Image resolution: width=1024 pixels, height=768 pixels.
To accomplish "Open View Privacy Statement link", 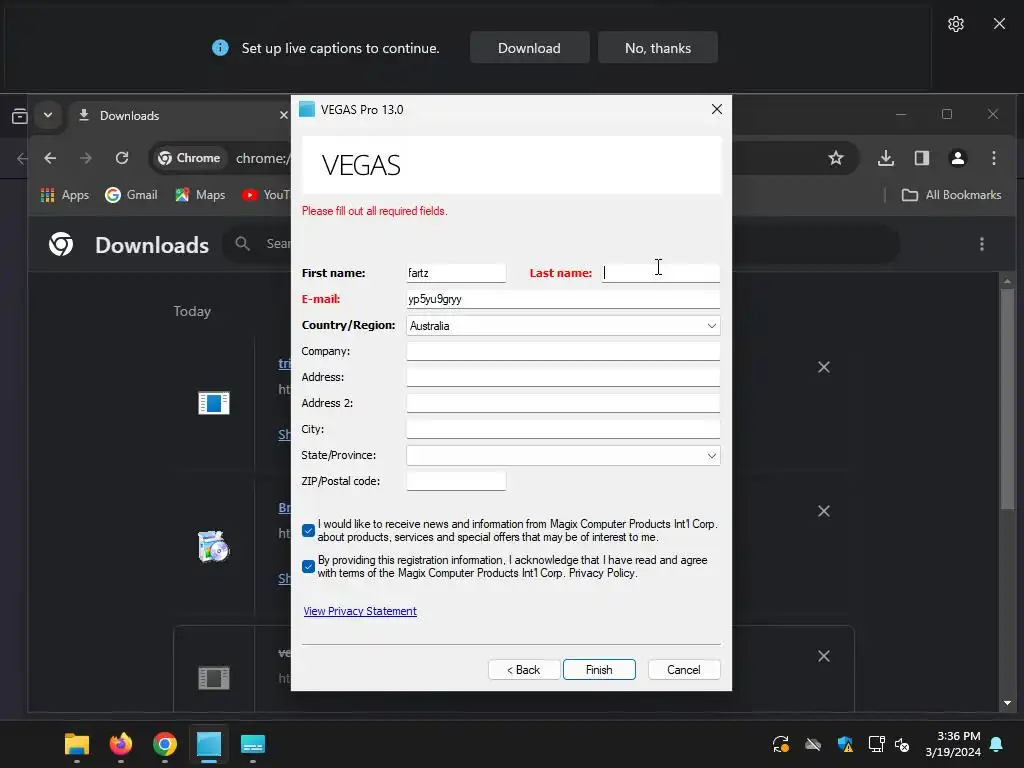I will click(360, 611).
